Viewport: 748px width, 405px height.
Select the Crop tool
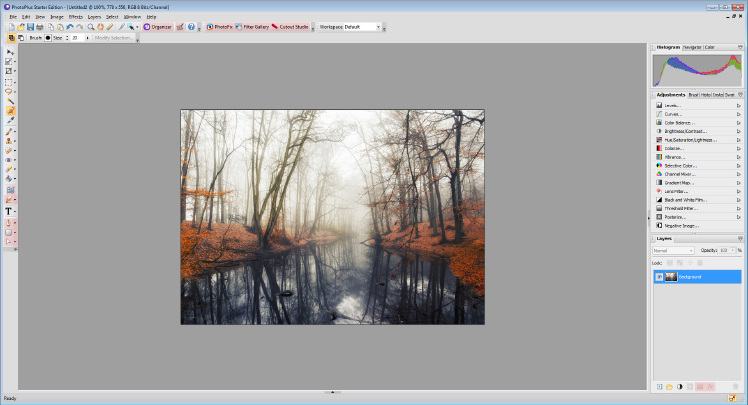[x=9, y=71]
